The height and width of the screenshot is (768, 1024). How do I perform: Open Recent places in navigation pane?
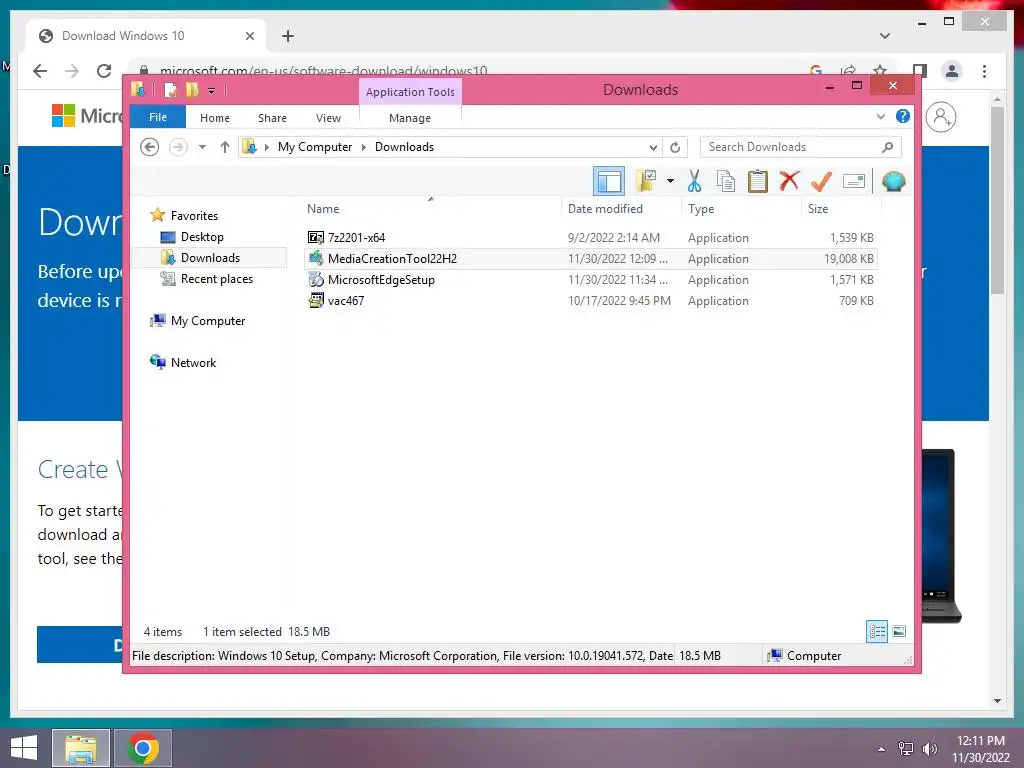pos(216,279)
